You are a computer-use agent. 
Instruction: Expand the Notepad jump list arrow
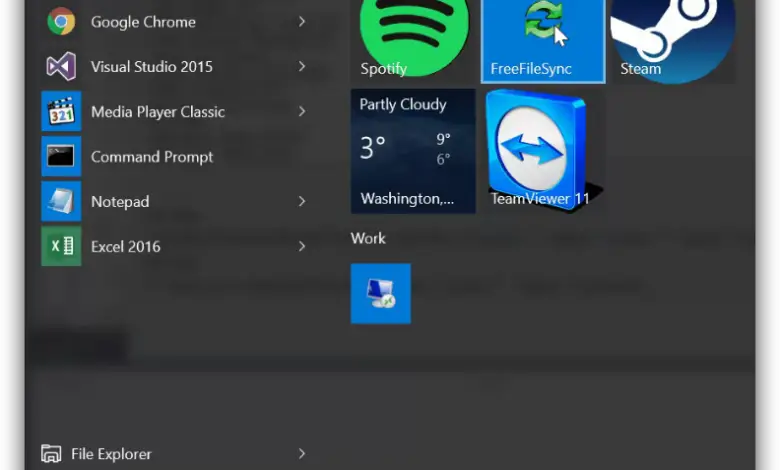pos(301,201)
